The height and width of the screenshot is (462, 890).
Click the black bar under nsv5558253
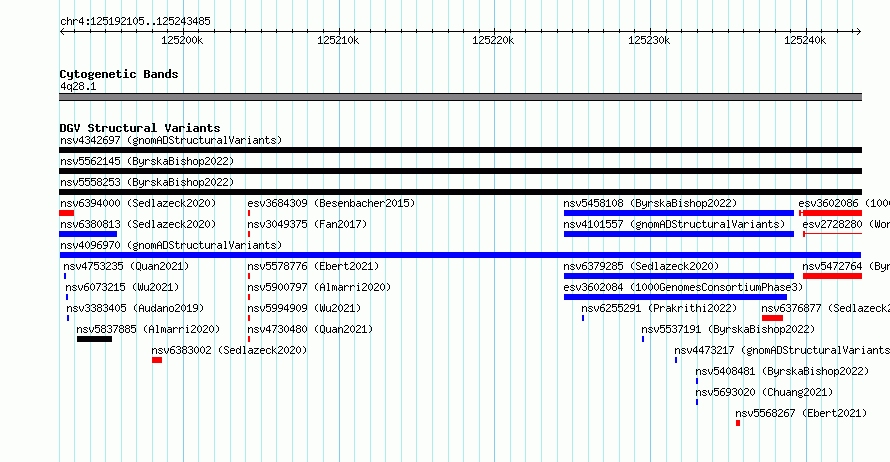tap(460, 192)
